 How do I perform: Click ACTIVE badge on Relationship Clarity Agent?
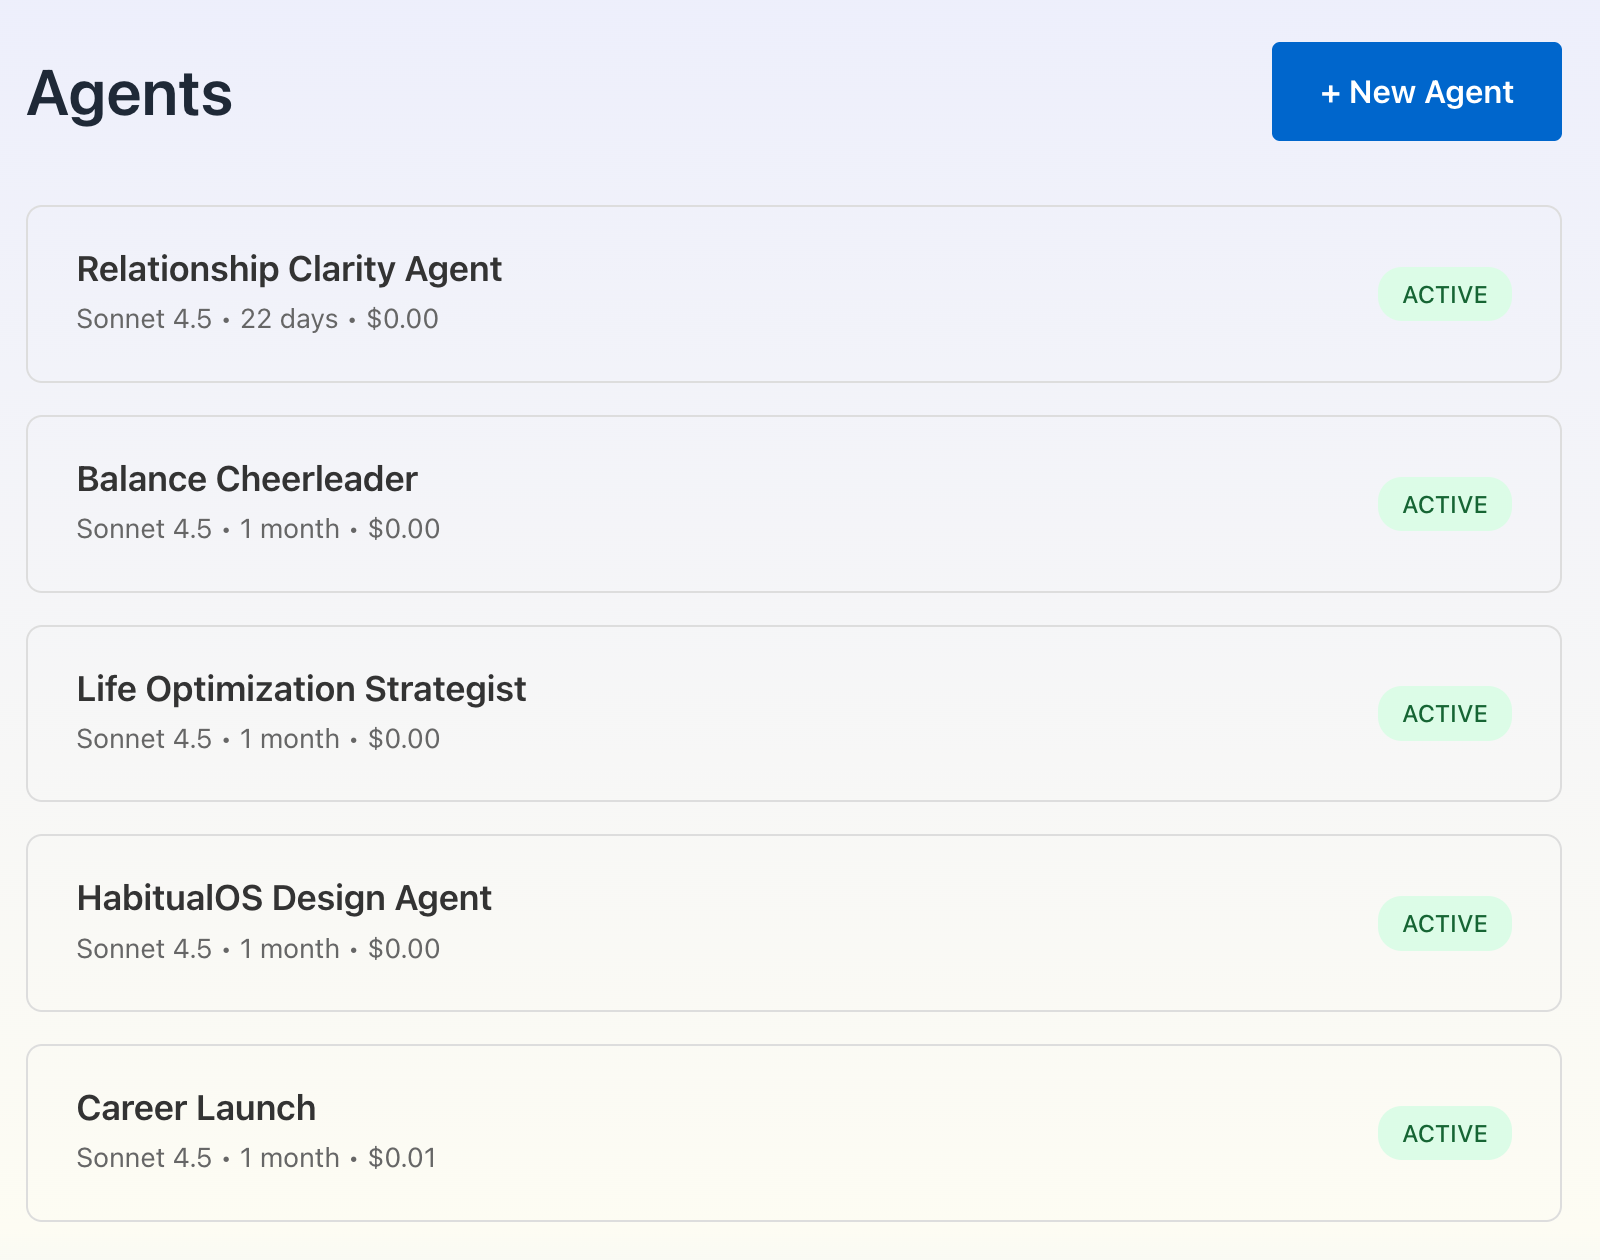(x=1444, y=295)
